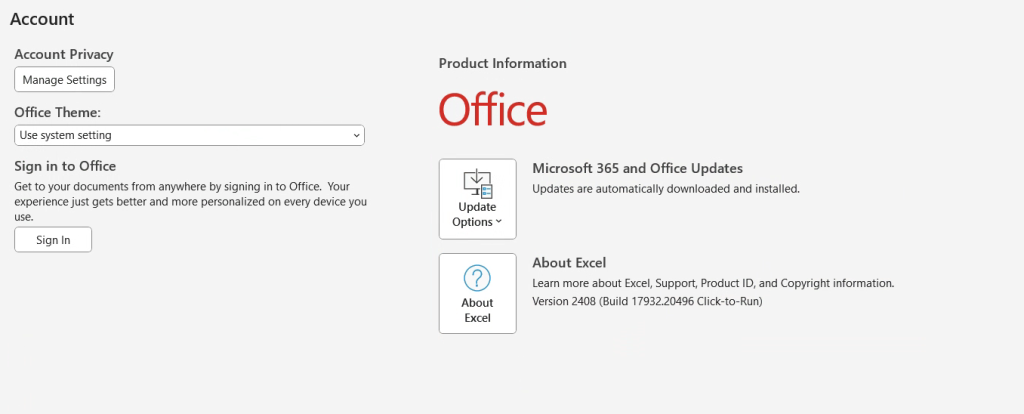
Task: Click the 'Account Privacy' section label
Action: (x=64, y=54)
